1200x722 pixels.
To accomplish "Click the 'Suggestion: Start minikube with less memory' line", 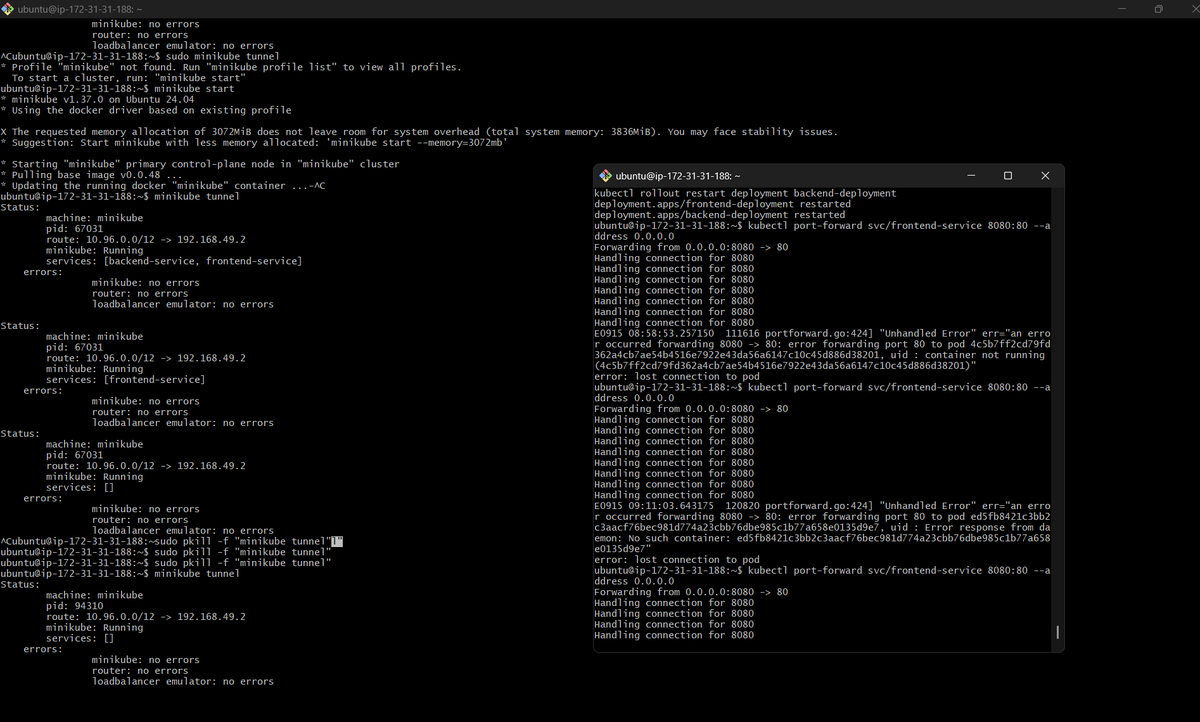I will pos(254,142).
